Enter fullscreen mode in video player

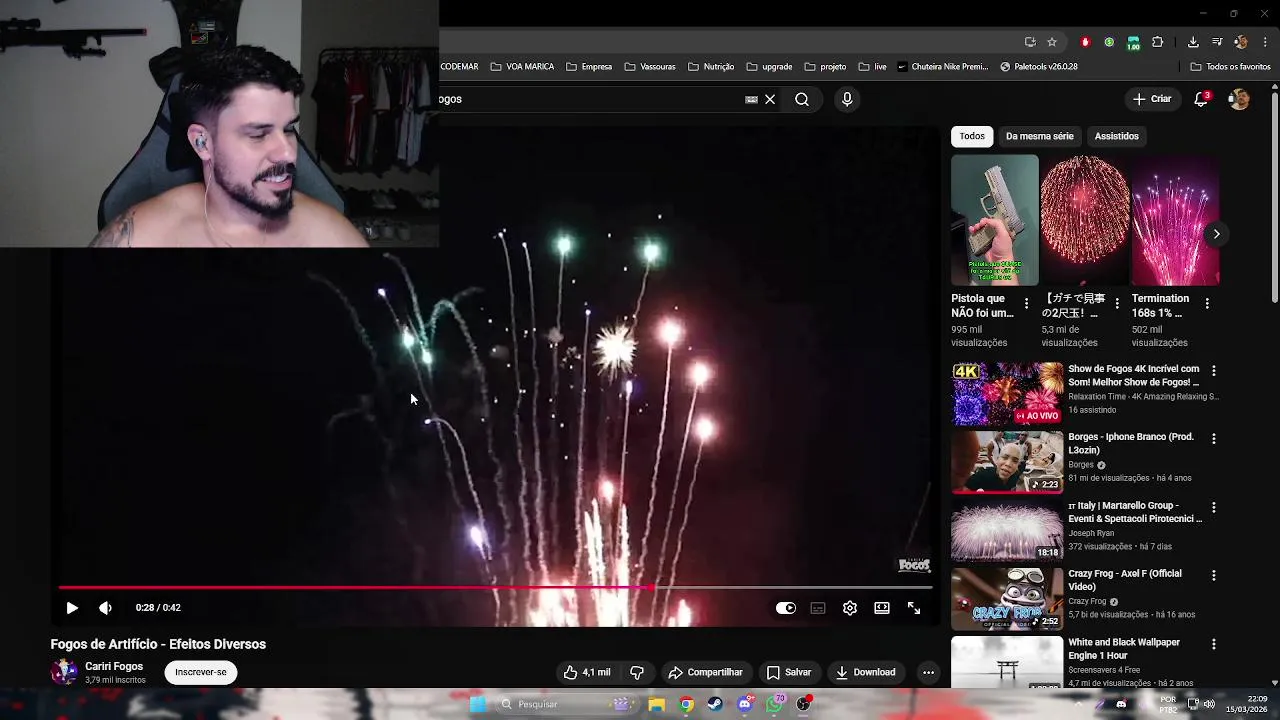914,608
